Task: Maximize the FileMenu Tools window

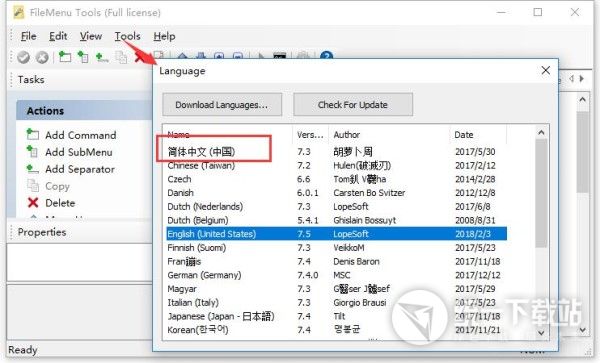Action: click(x=538, y=12)
